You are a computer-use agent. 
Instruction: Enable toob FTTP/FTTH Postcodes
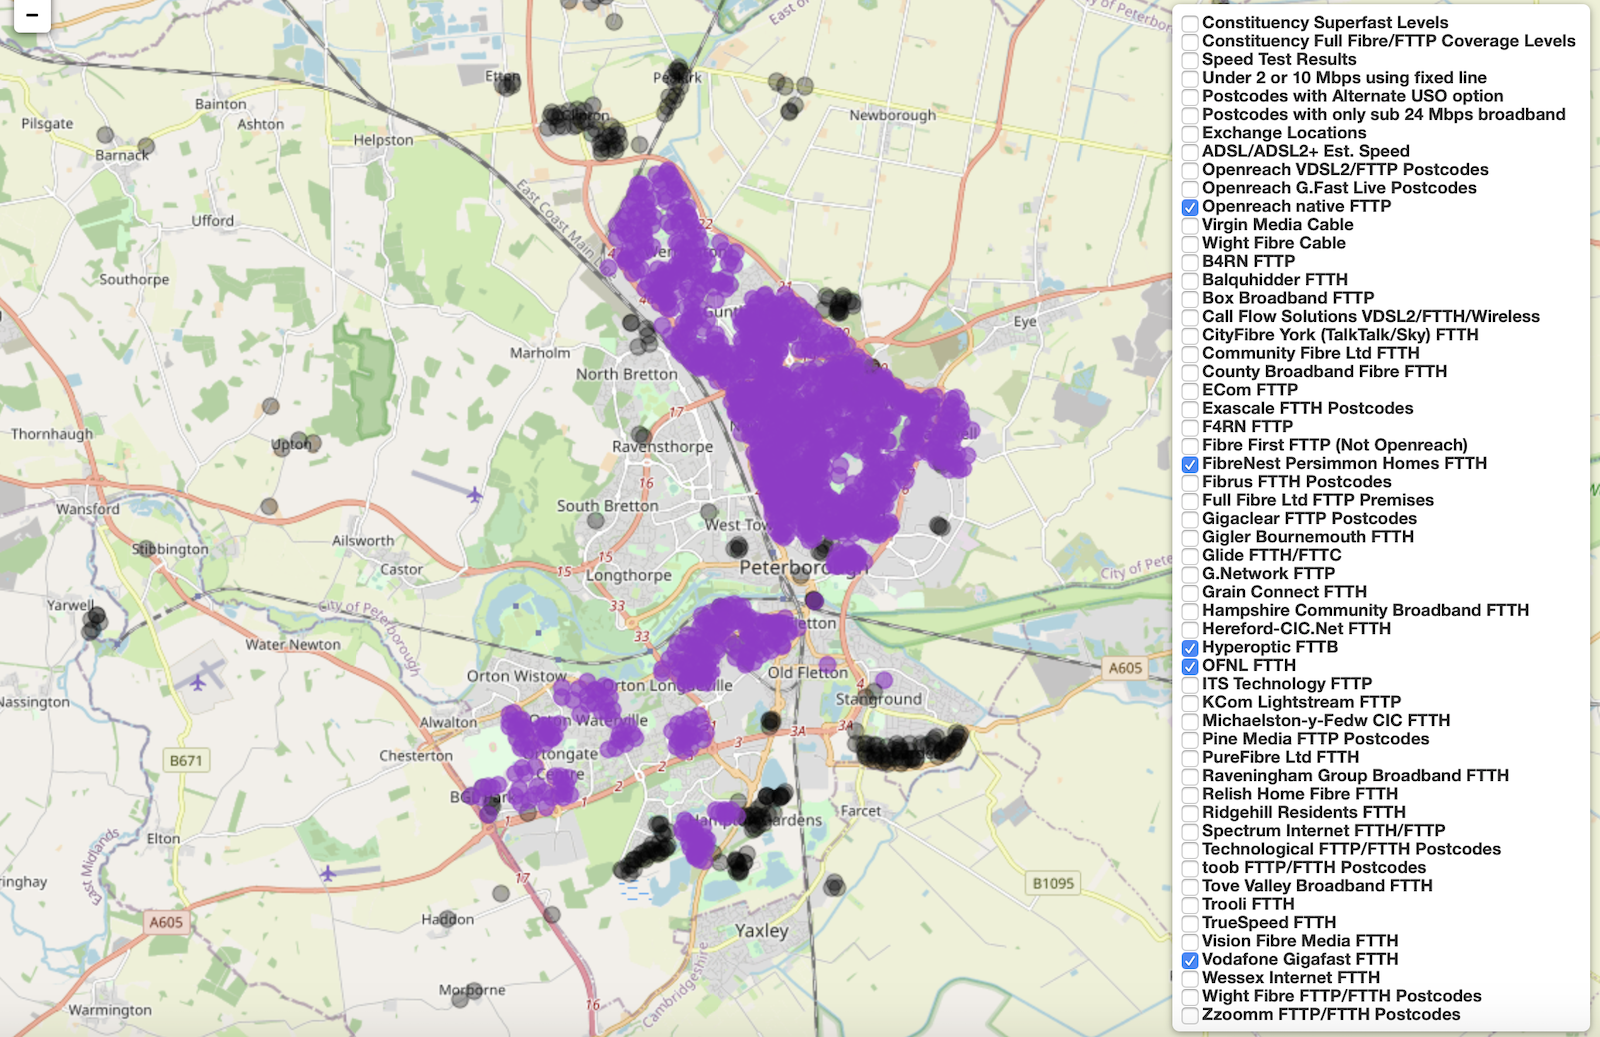coord(1189,867)
